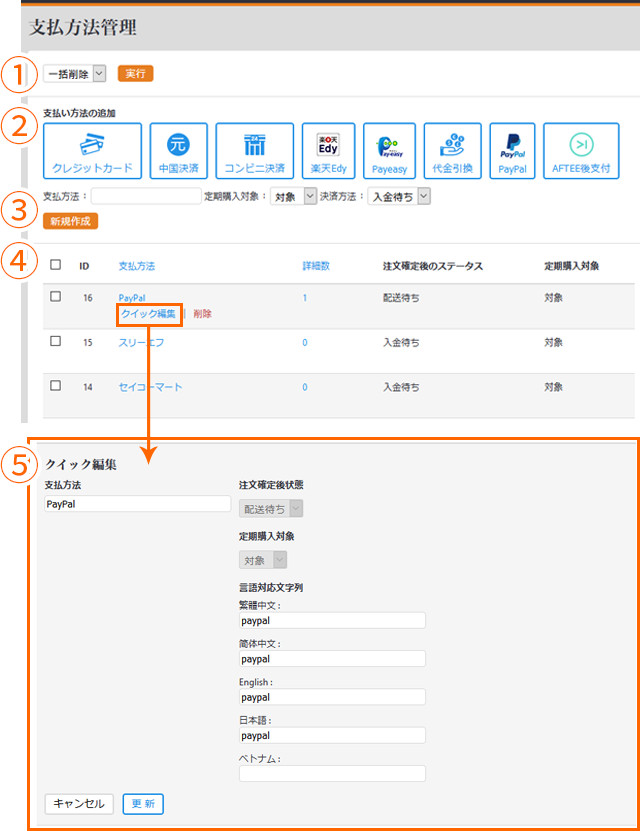Click the English language text field
Image resolution: width=640 pixels, height=831 pixels.
[x=332, y=697]
